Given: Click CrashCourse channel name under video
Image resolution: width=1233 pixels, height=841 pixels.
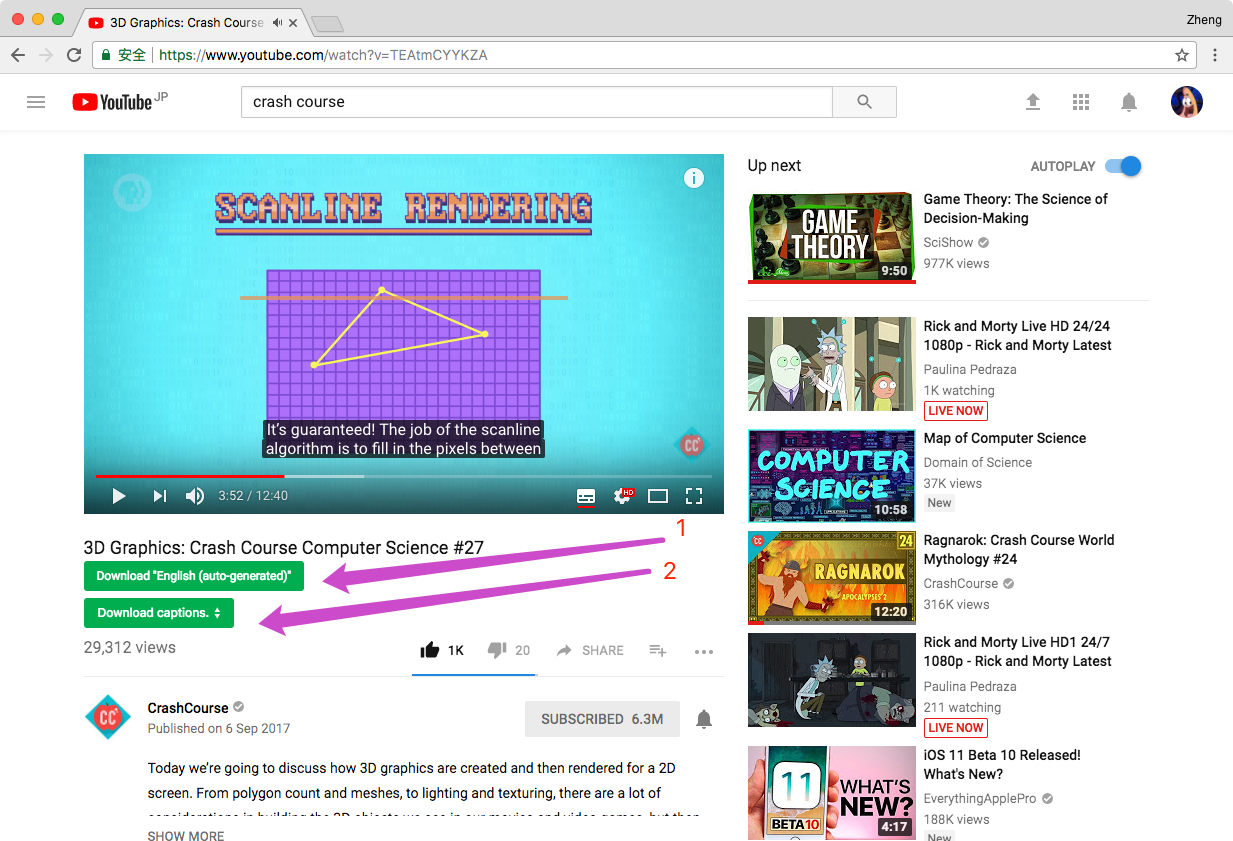Looking at the screenshot, I should (x=188, y=708).
